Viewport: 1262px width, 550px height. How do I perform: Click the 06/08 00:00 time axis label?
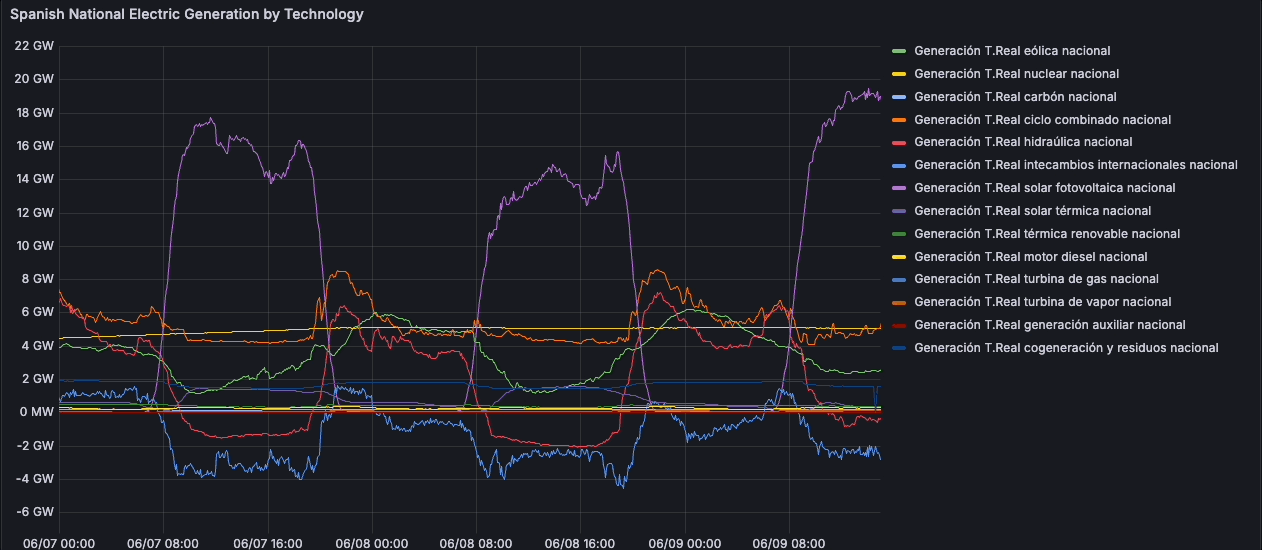(x=371, y=544)
